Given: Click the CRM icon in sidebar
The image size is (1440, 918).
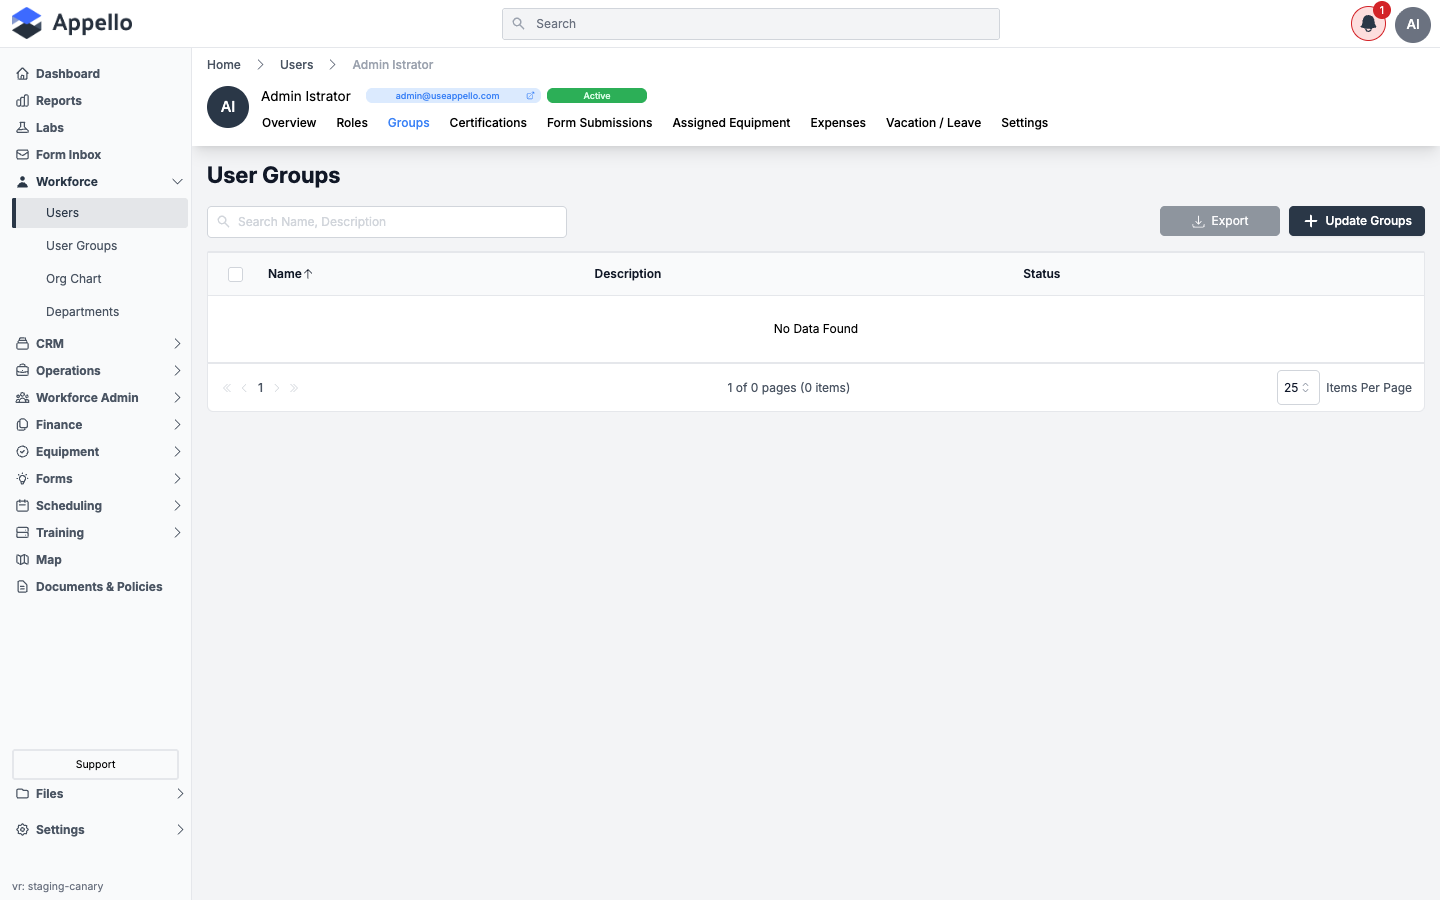Looking at the screenshot, I should pos(22,344).
